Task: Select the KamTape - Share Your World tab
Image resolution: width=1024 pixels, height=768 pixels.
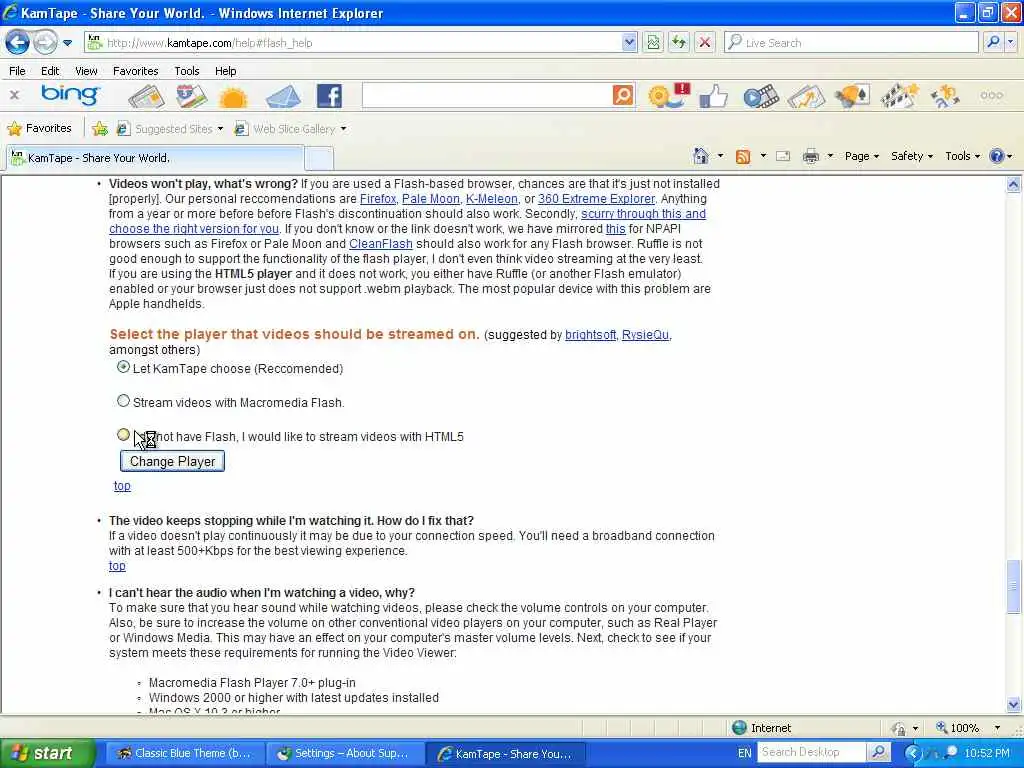Action: [155, 158]
